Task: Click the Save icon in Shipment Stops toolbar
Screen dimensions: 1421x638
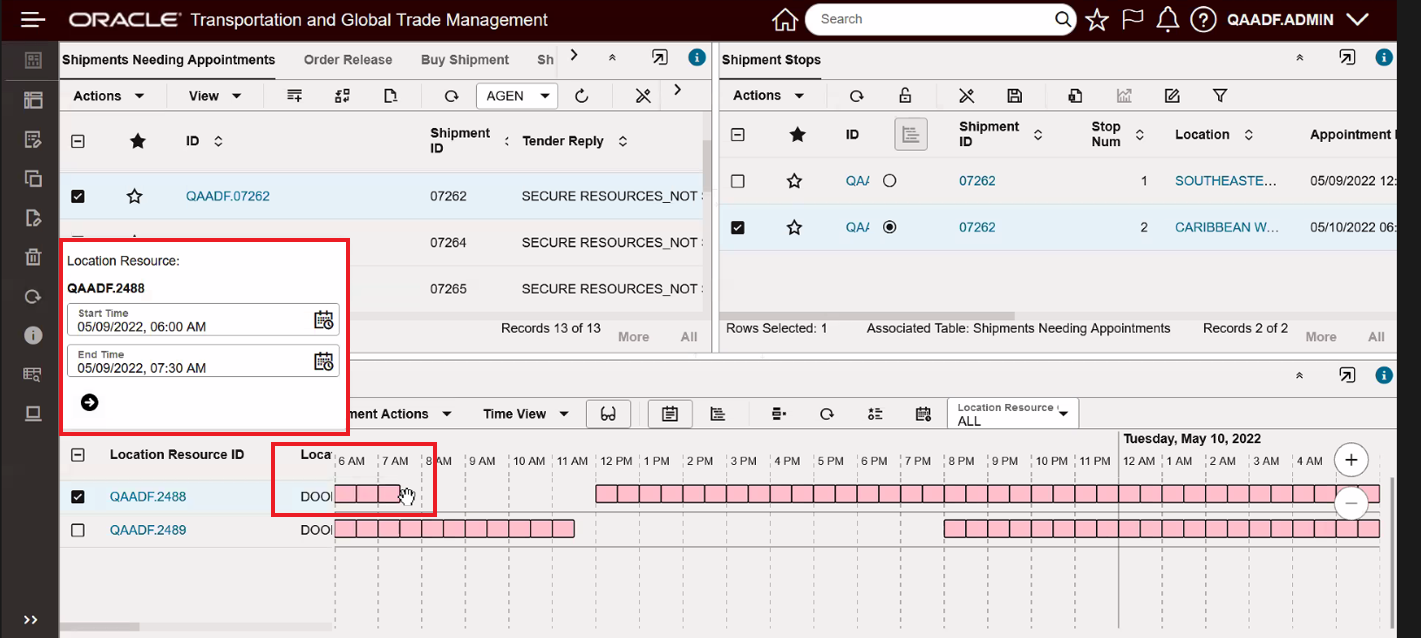Action: pyautogui.click(x=1014, y=96)
